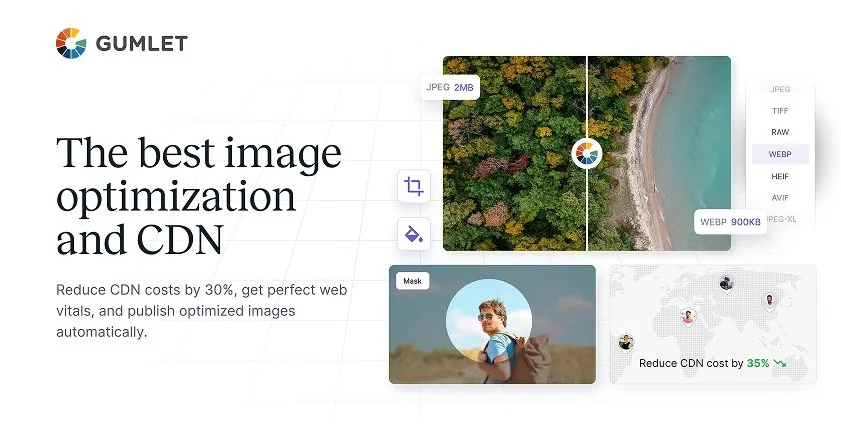Click the GUMLET brand name text
Image resolution: width=841 pixels, height=440 pixels.
[142, 43]
